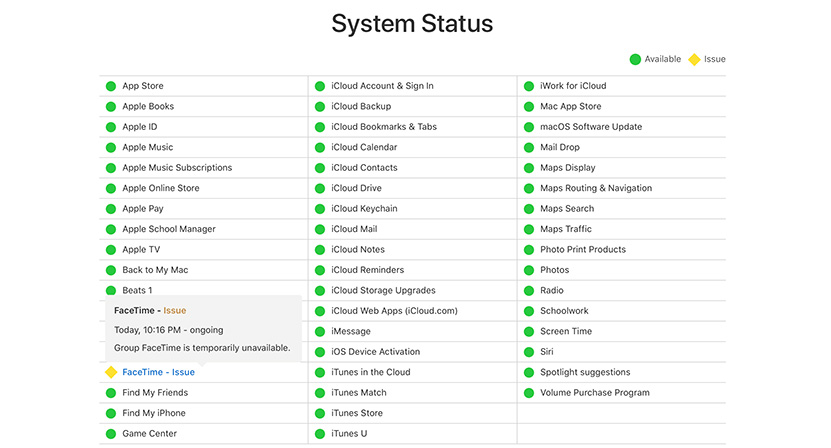Select the Maps Routing & Navigation entry
Viewport: 831px width, 448px height.
pos(621,188)
